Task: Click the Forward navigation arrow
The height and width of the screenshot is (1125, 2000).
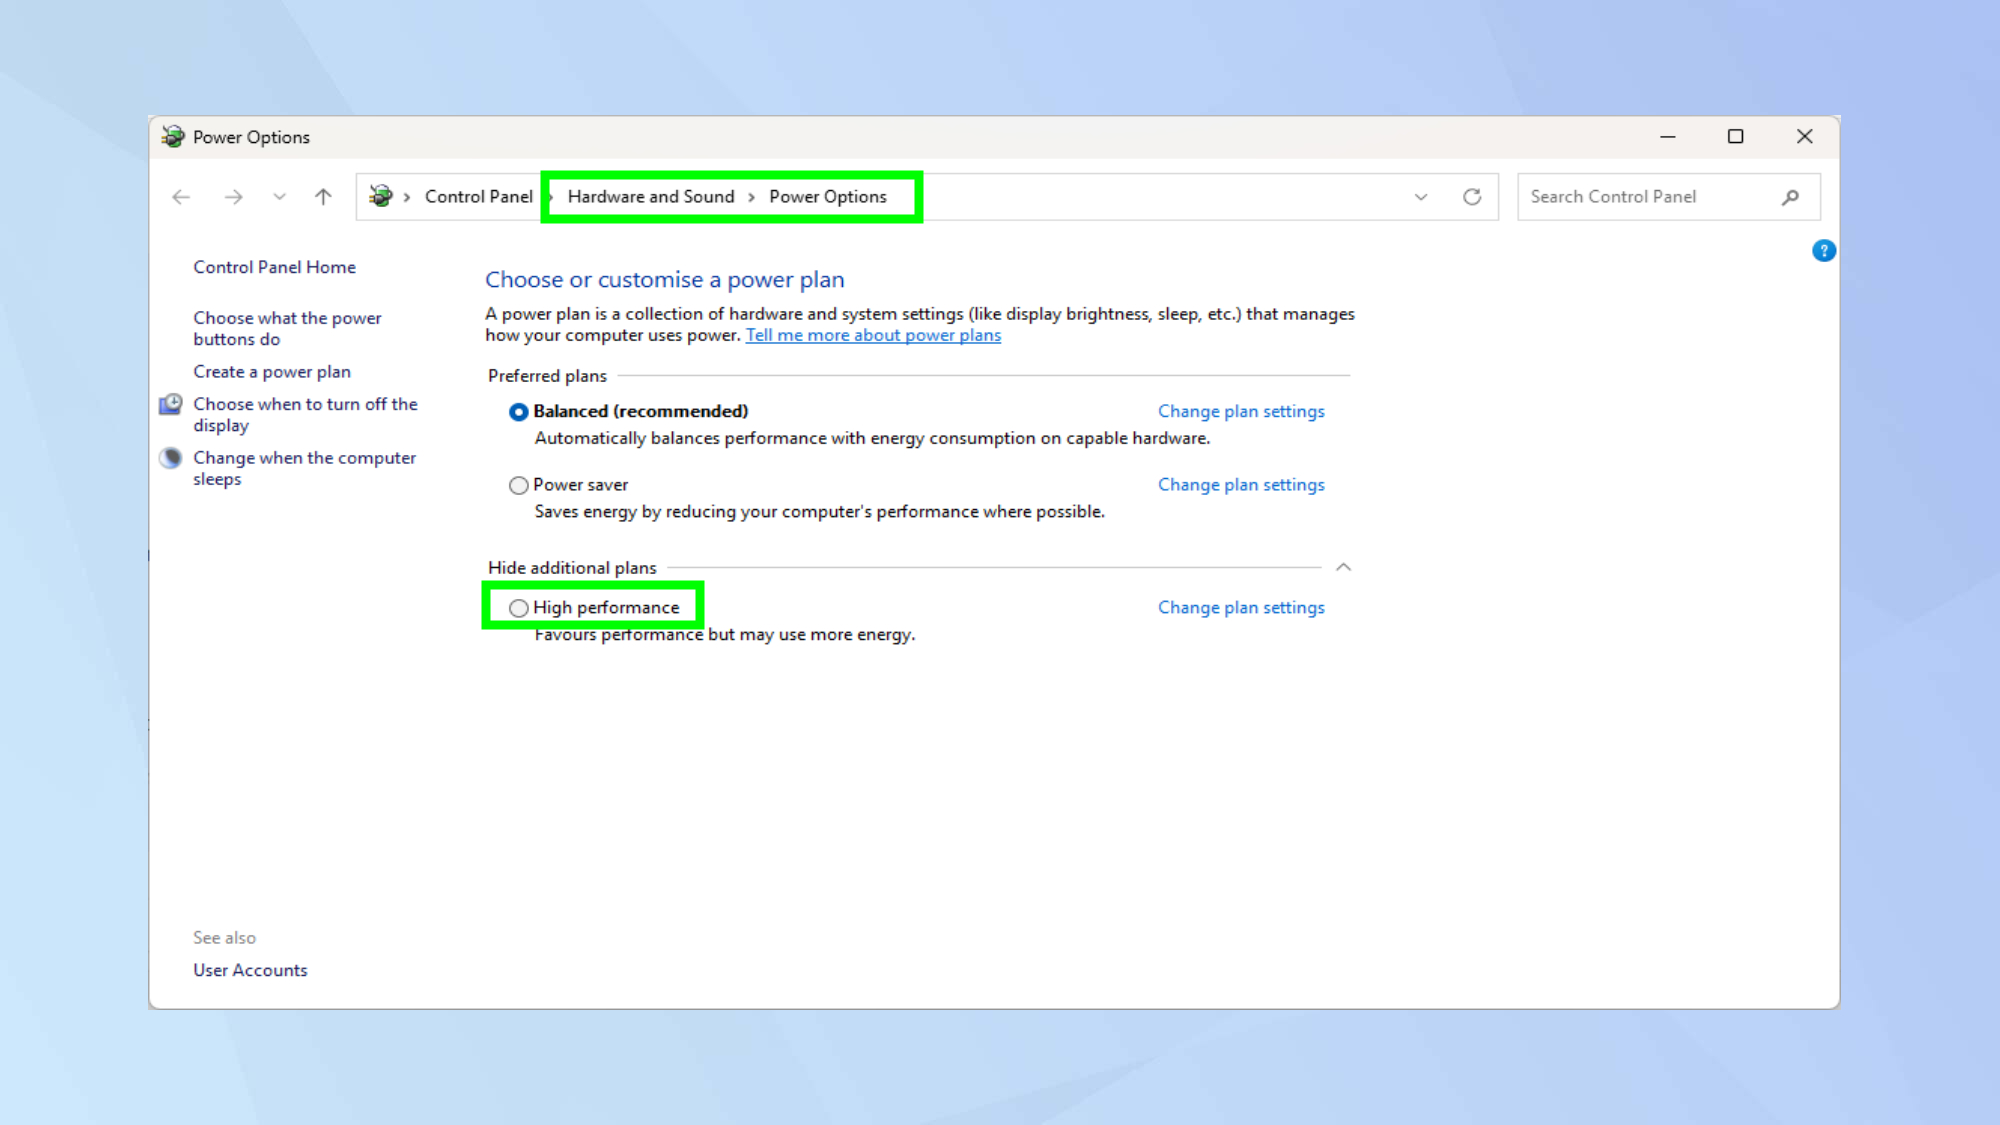Action: (234, 196)
